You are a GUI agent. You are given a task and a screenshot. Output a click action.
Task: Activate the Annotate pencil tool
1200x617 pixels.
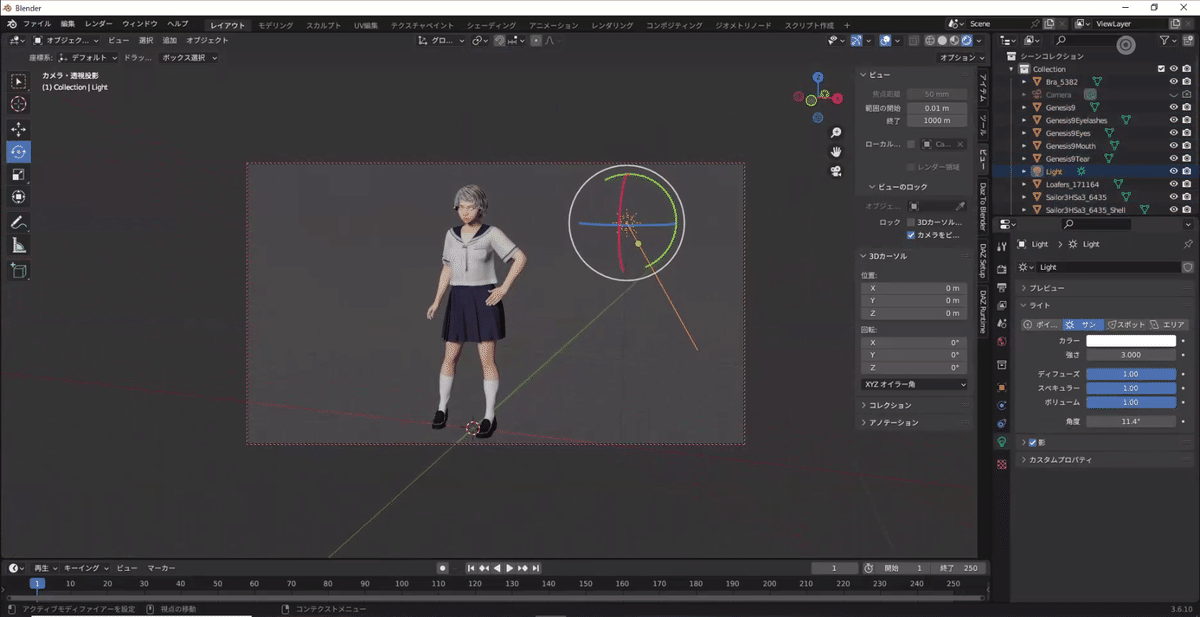19,222
